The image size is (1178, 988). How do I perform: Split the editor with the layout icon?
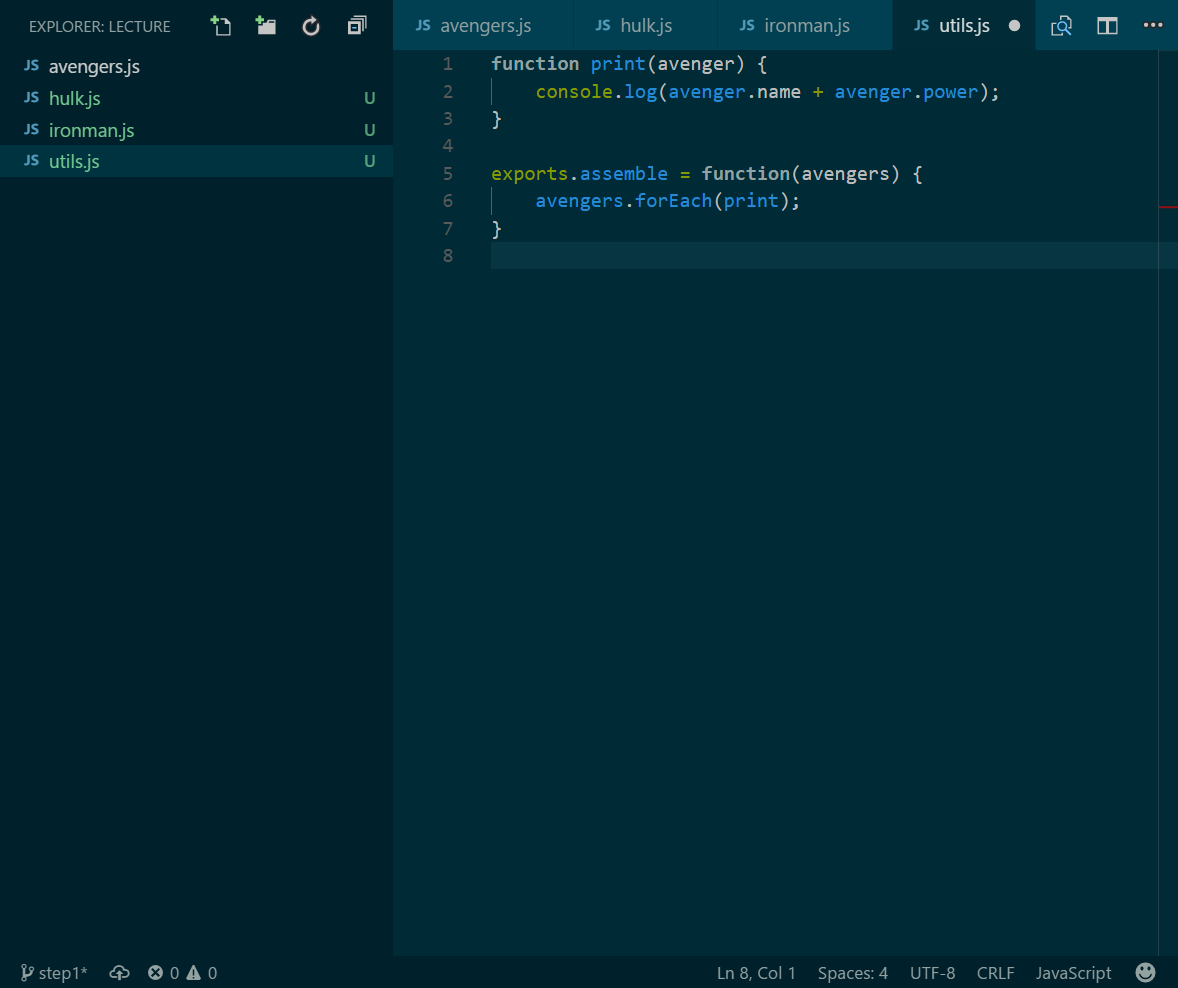point(1107,26)
